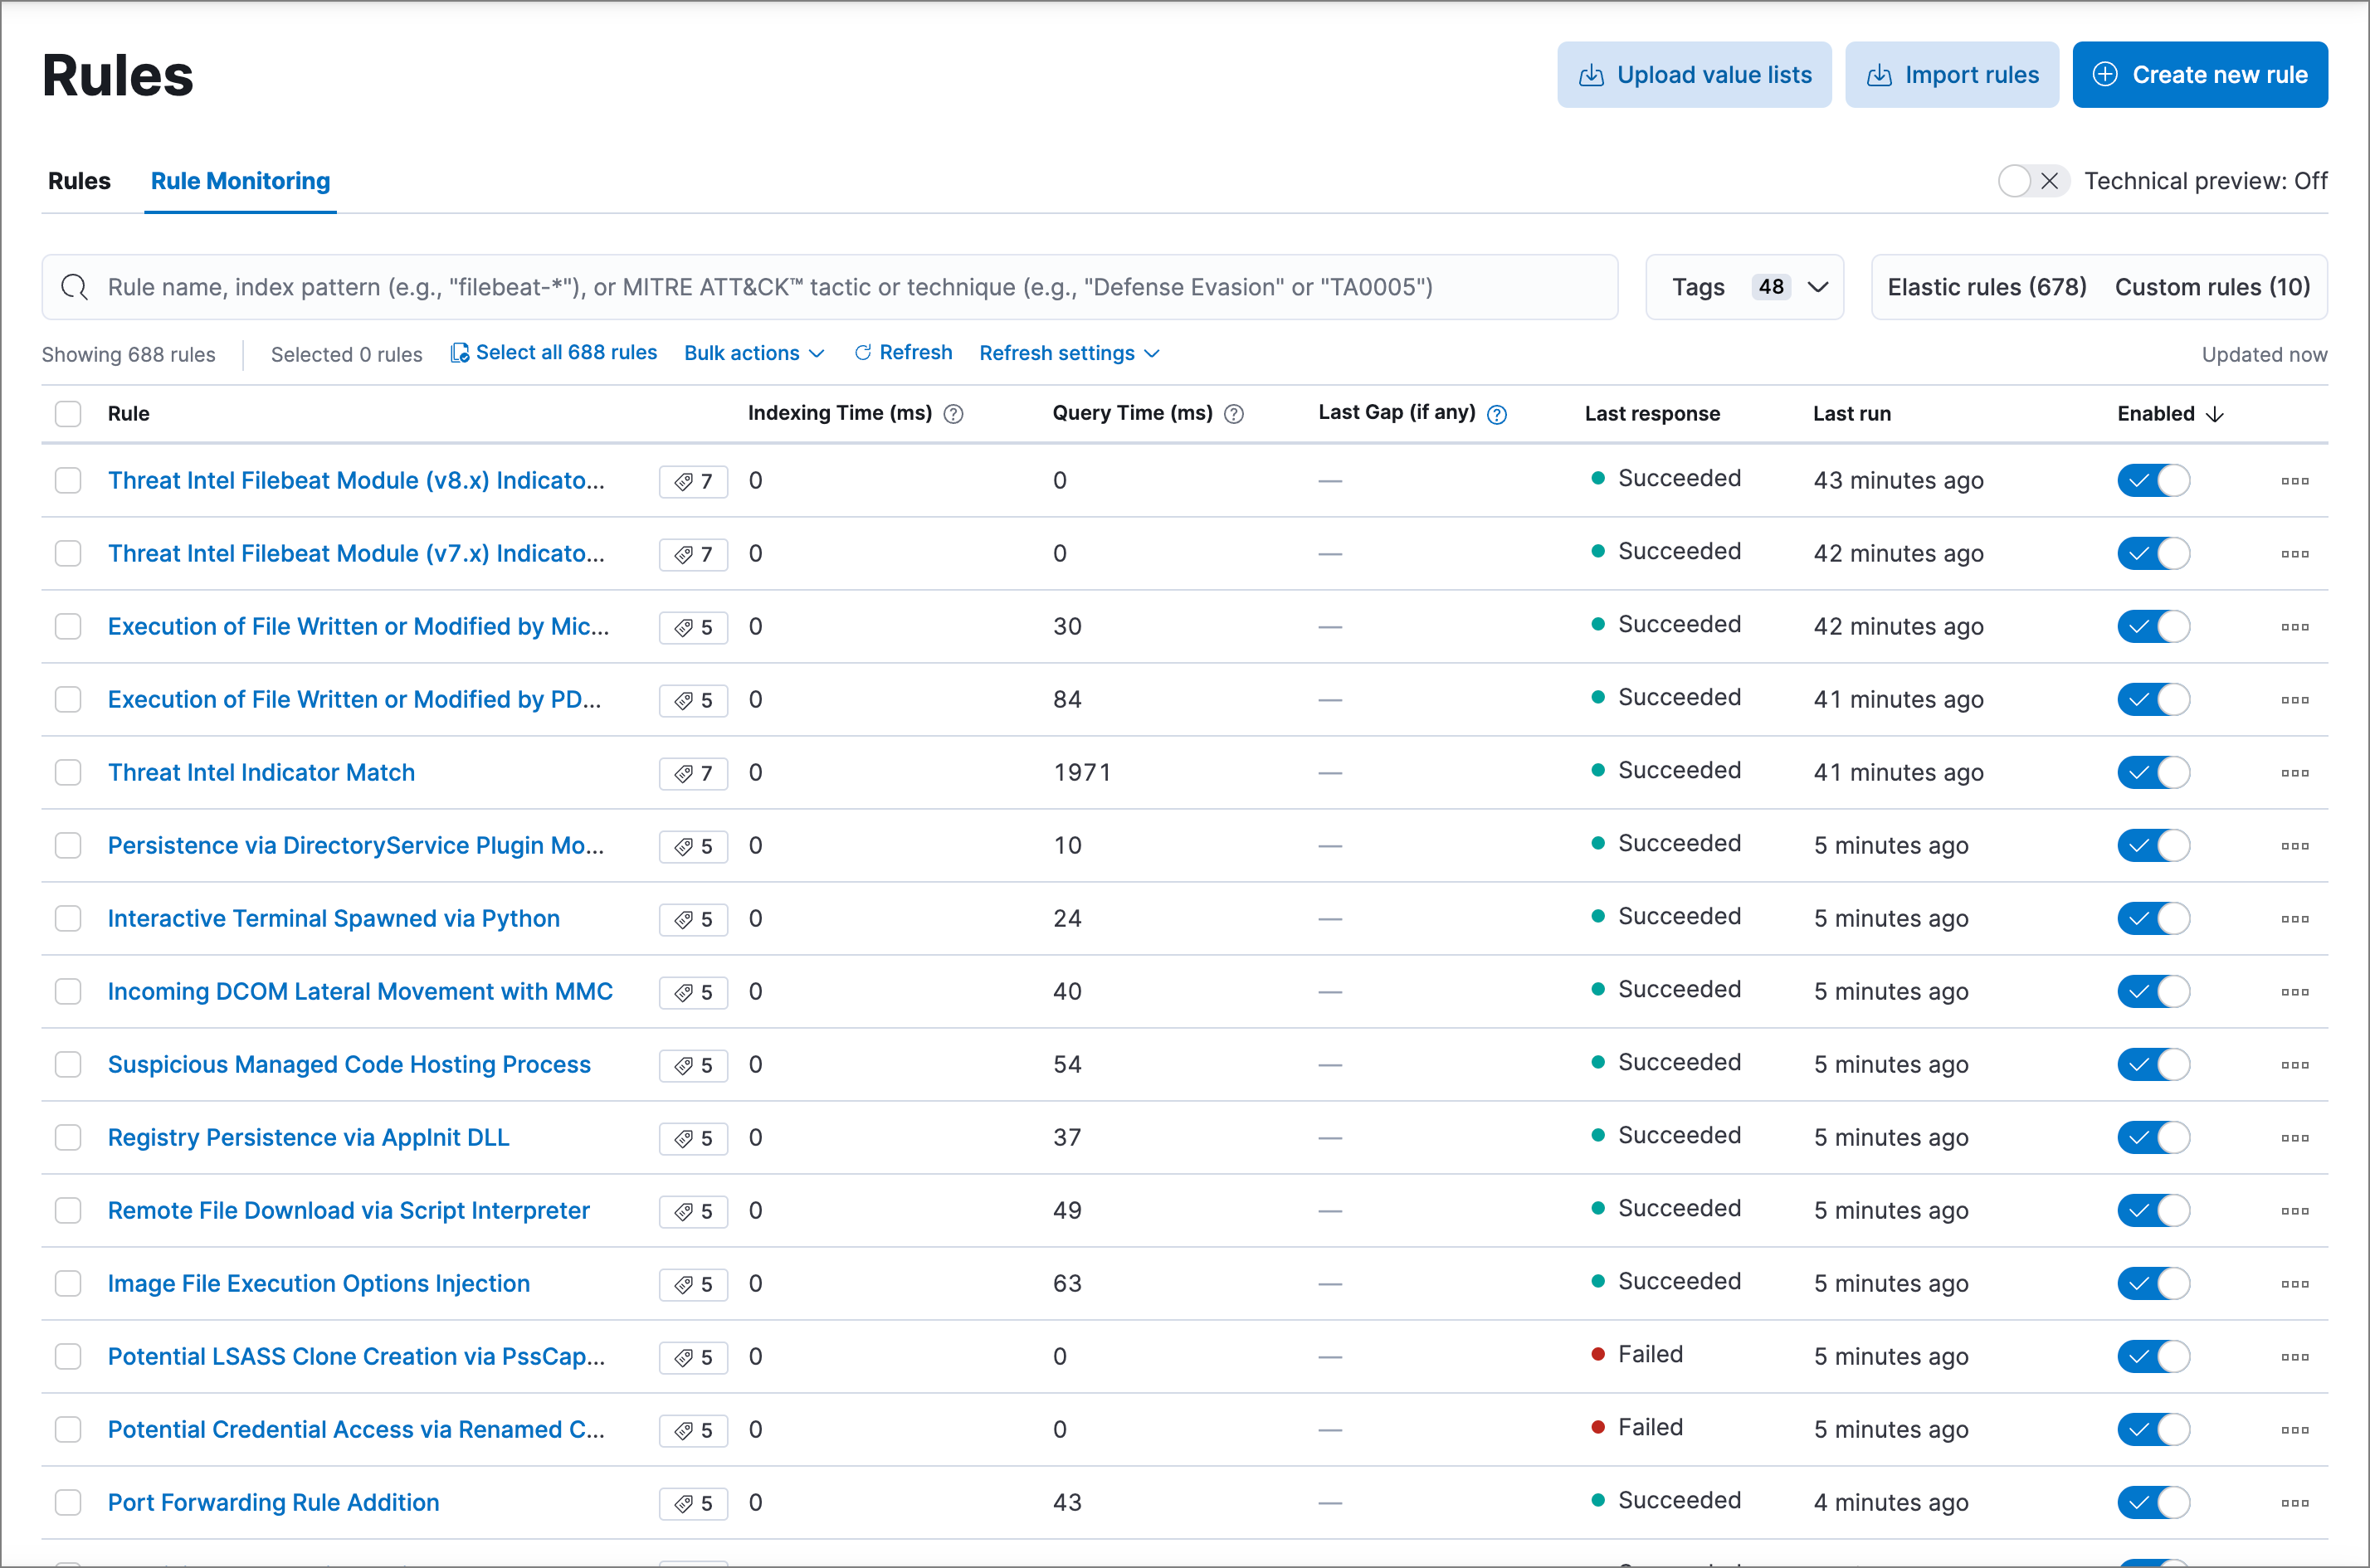Click the Enabled column sort arrow
Screen dimensions: 2370x1568
[2215, 414]
